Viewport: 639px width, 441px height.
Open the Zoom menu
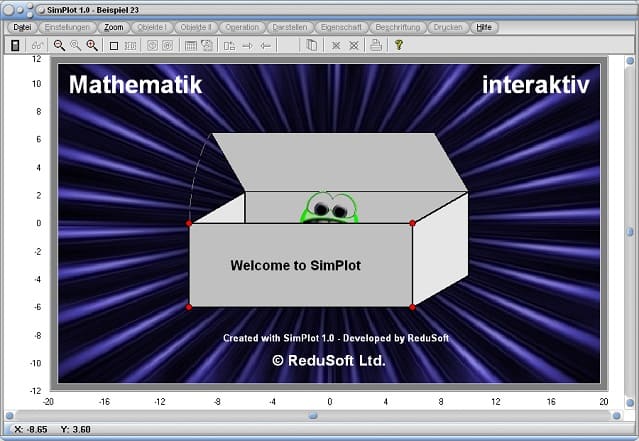[114, 27]
